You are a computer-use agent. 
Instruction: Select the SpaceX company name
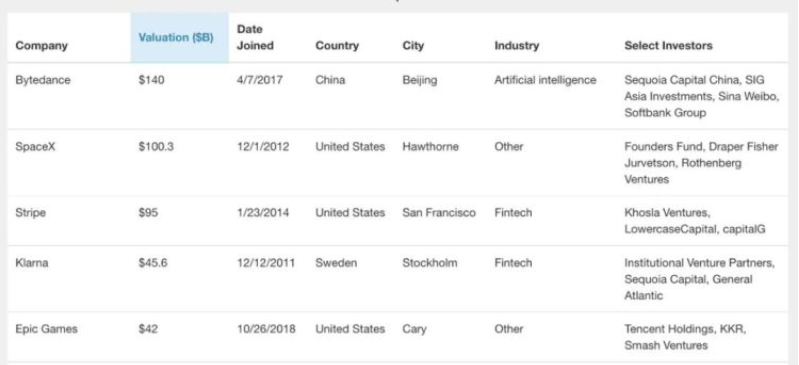pyautogui.click(x=32, y=147)
